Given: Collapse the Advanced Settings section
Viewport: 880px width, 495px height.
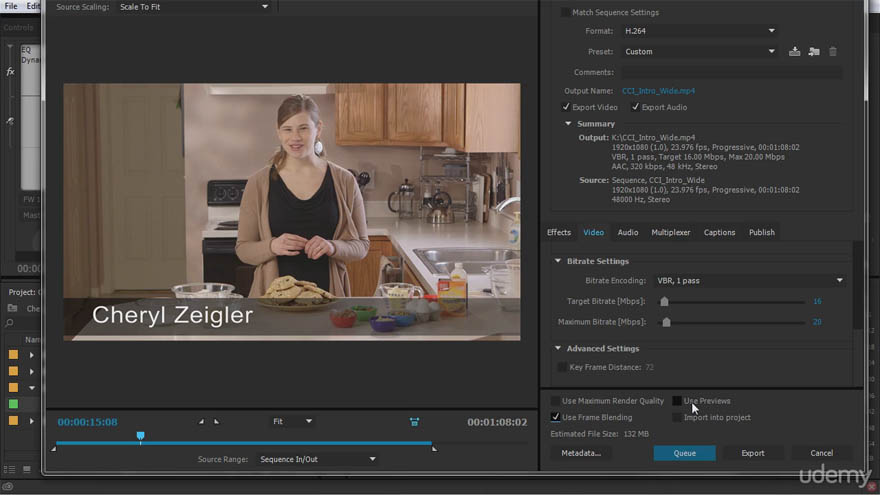Looking at the screenshot, I should [558, 349].
